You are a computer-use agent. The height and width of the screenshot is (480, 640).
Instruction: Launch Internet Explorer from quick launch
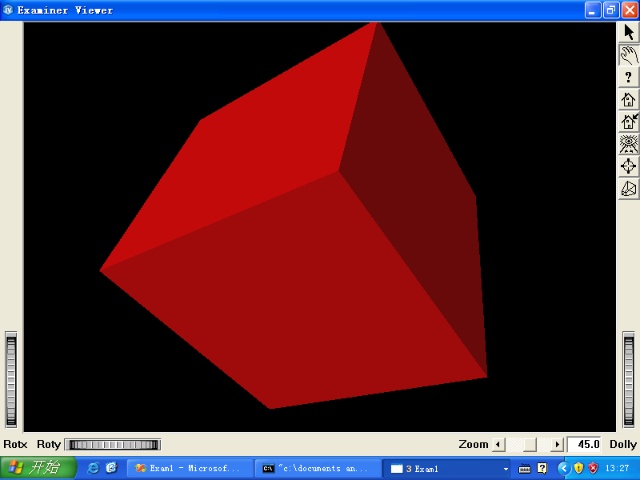[x=93, y=468]
